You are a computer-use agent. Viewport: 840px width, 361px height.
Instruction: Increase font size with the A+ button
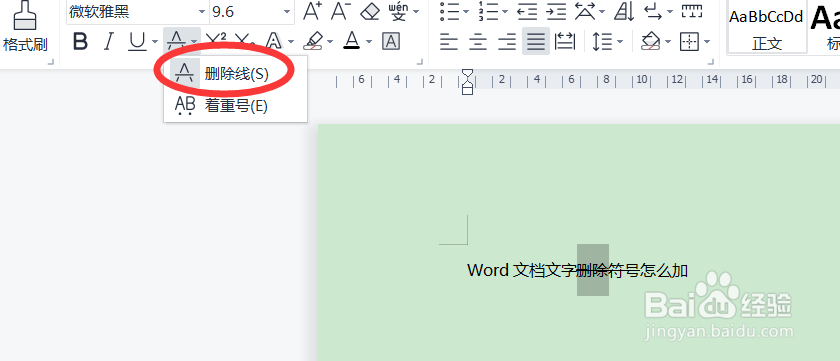(312, 11)
